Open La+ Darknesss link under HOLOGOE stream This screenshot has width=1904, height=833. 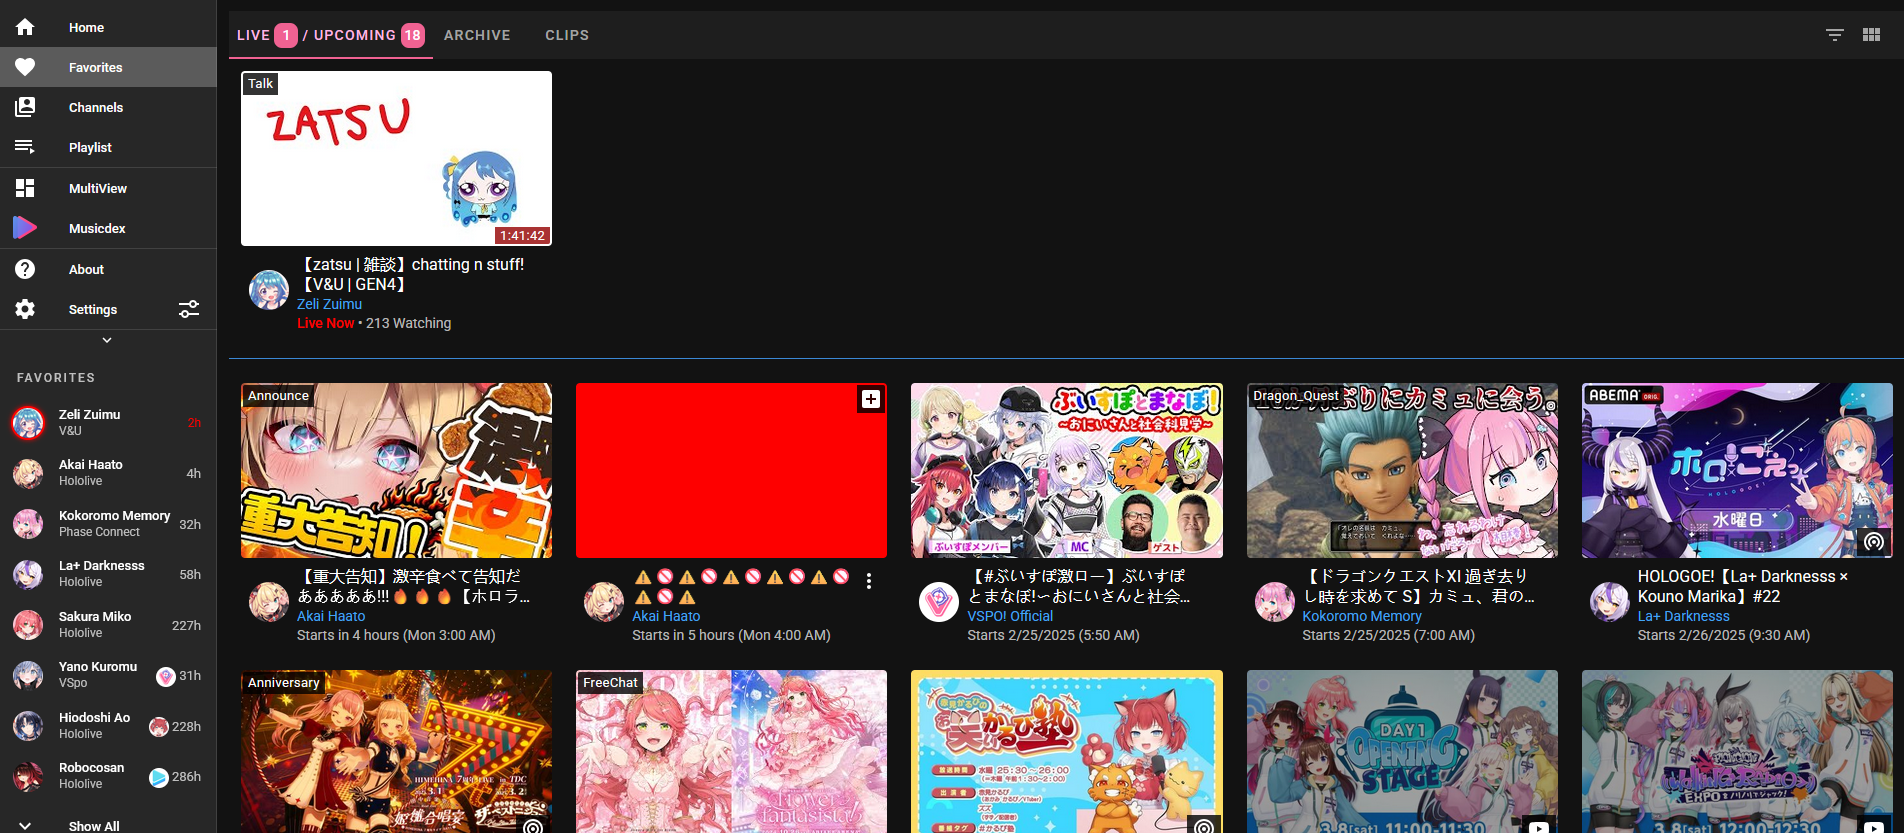(1683, 616)
